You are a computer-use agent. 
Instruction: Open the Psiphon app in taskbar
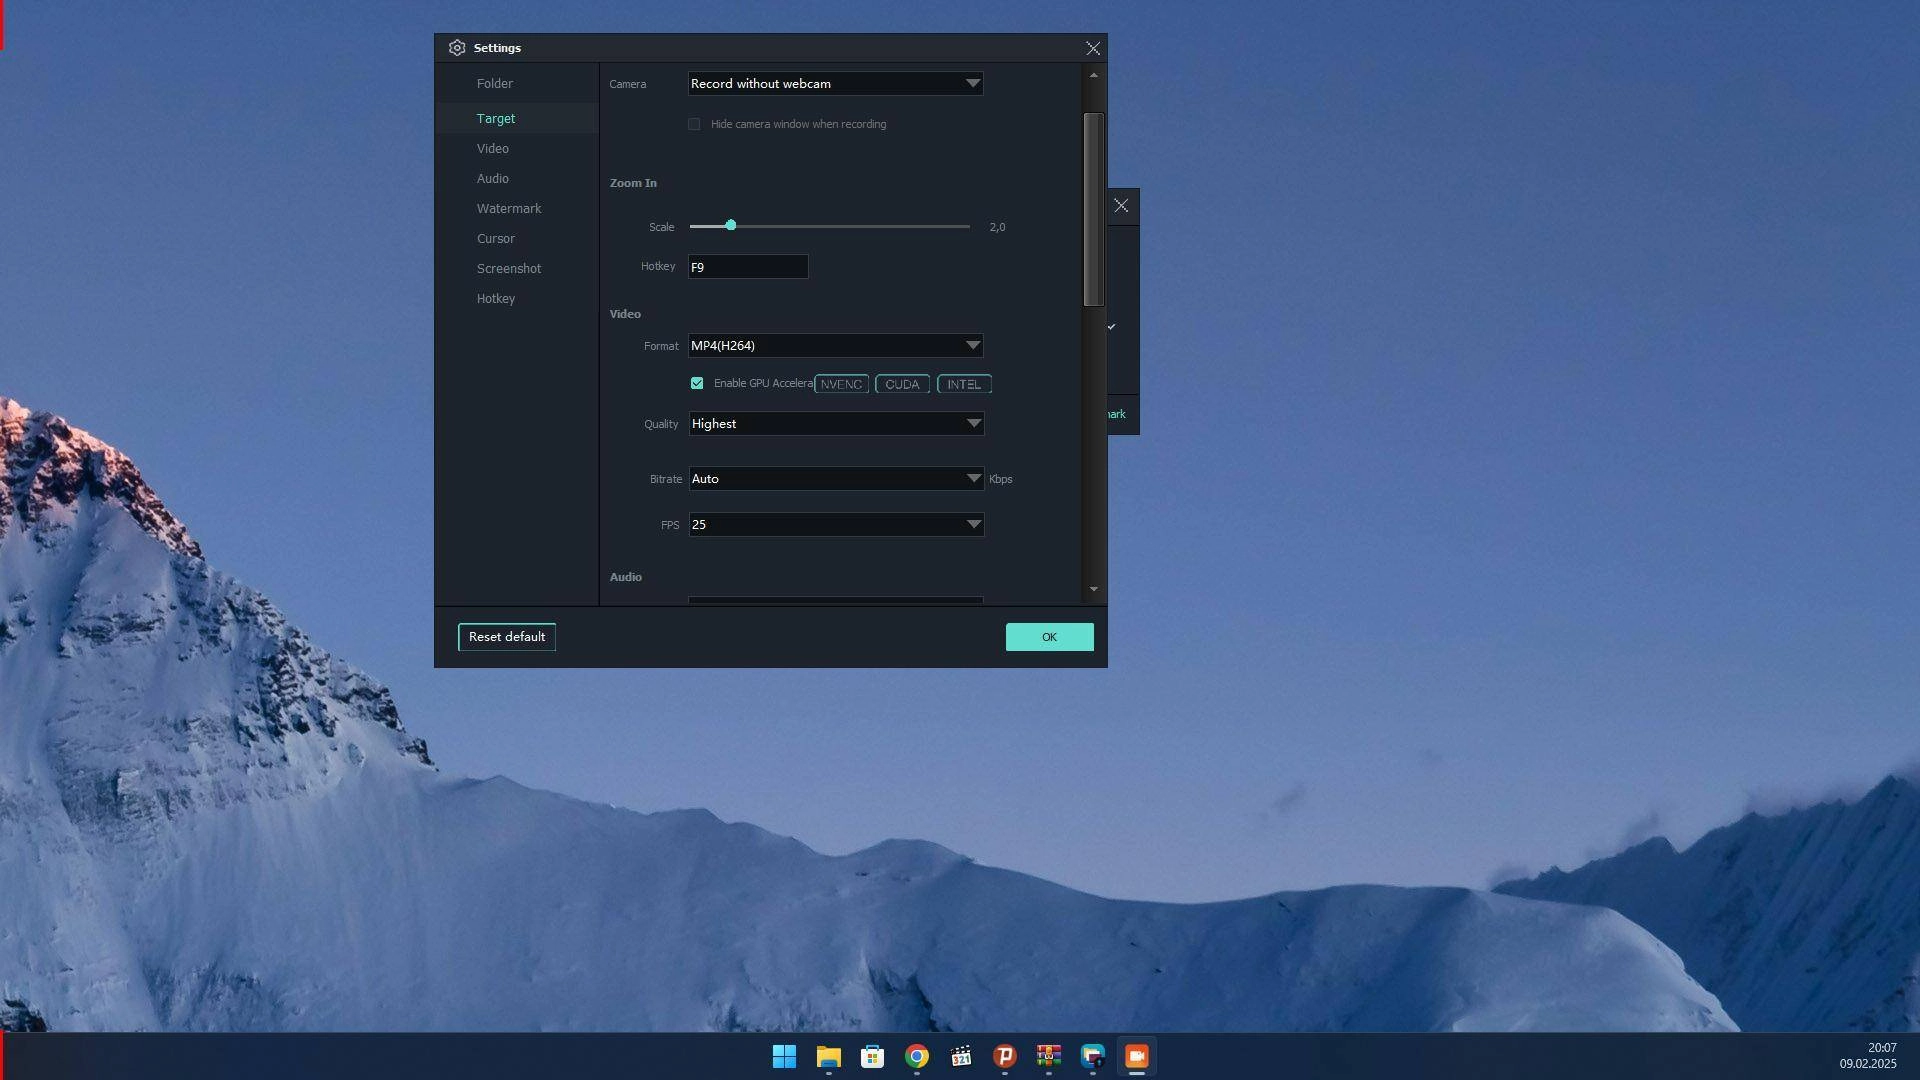[1004, 1056]
